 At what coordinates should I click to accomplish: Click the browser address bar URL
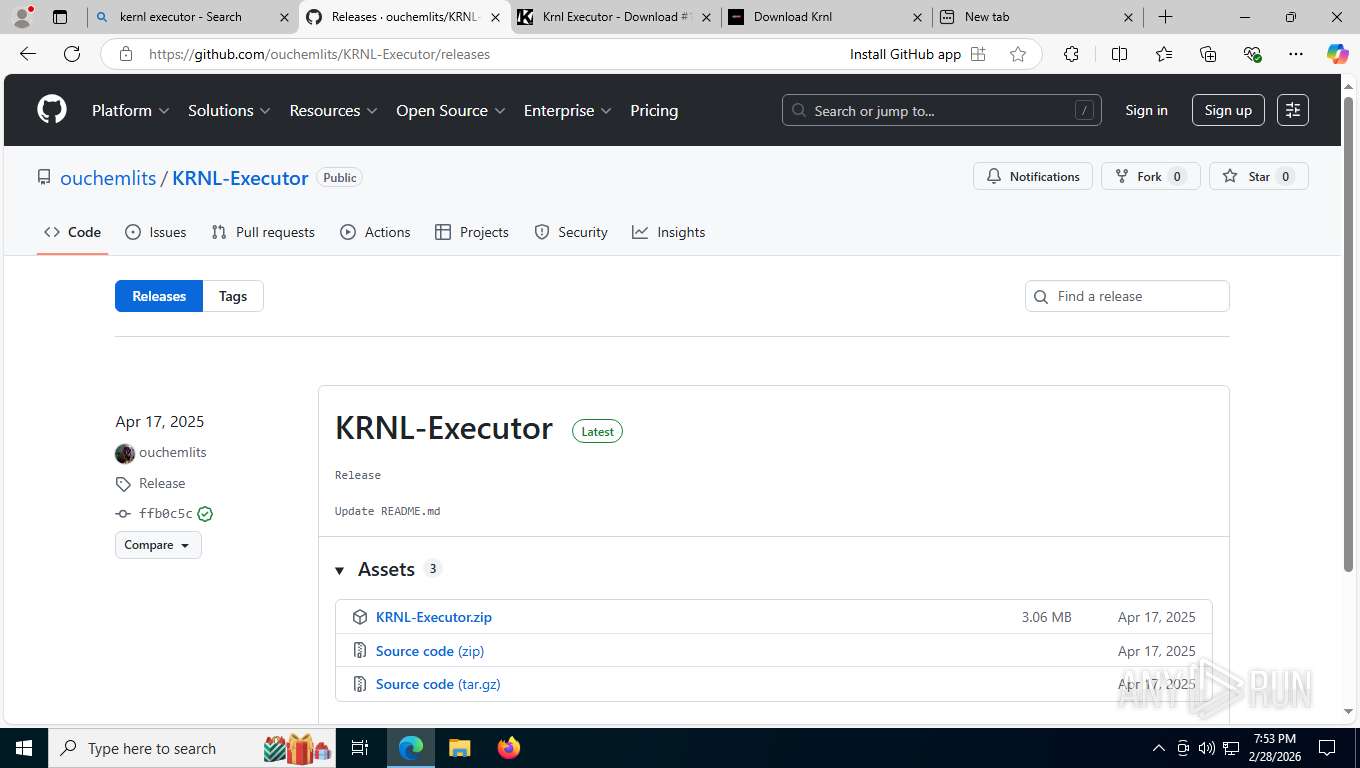[x=319, y=54]
